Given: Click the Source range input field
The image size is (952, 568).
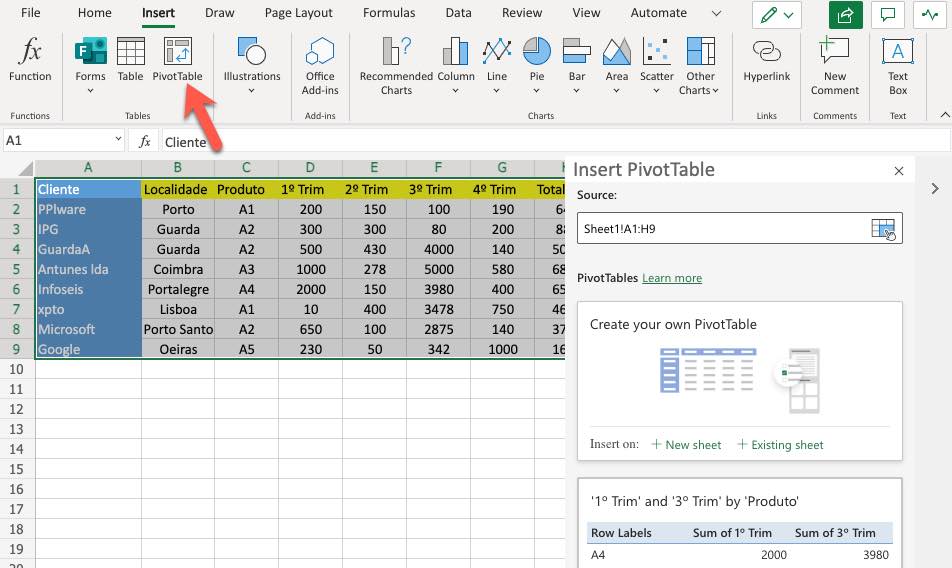Looking at the screenshot, I should [740, 229].
